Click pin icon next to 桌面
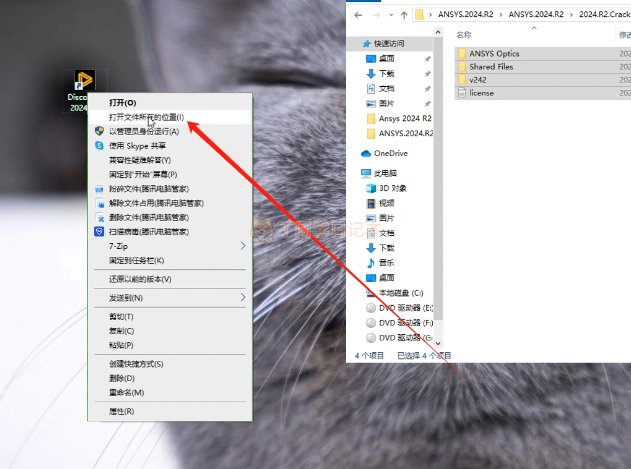 click(427, 59)
